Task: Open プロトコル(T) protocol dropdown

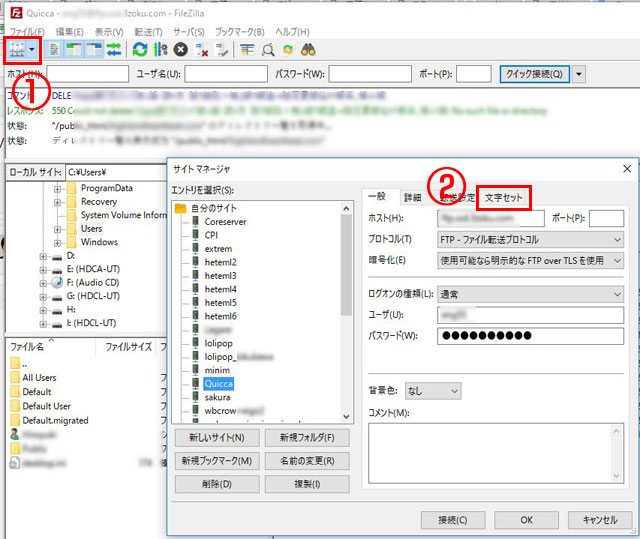Action: 530,240
